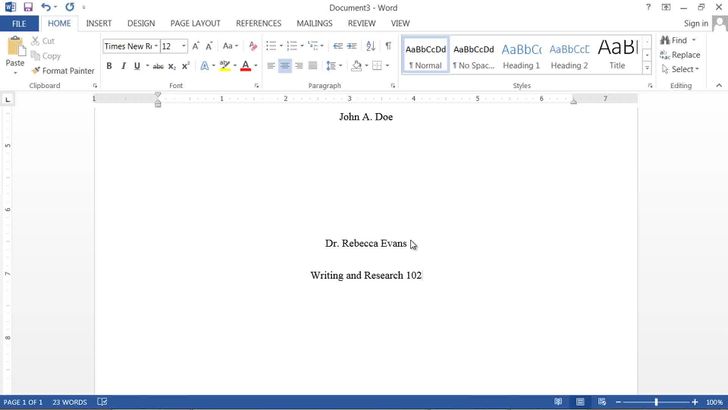Apply the No Spacing style

(x=474, y=55)
